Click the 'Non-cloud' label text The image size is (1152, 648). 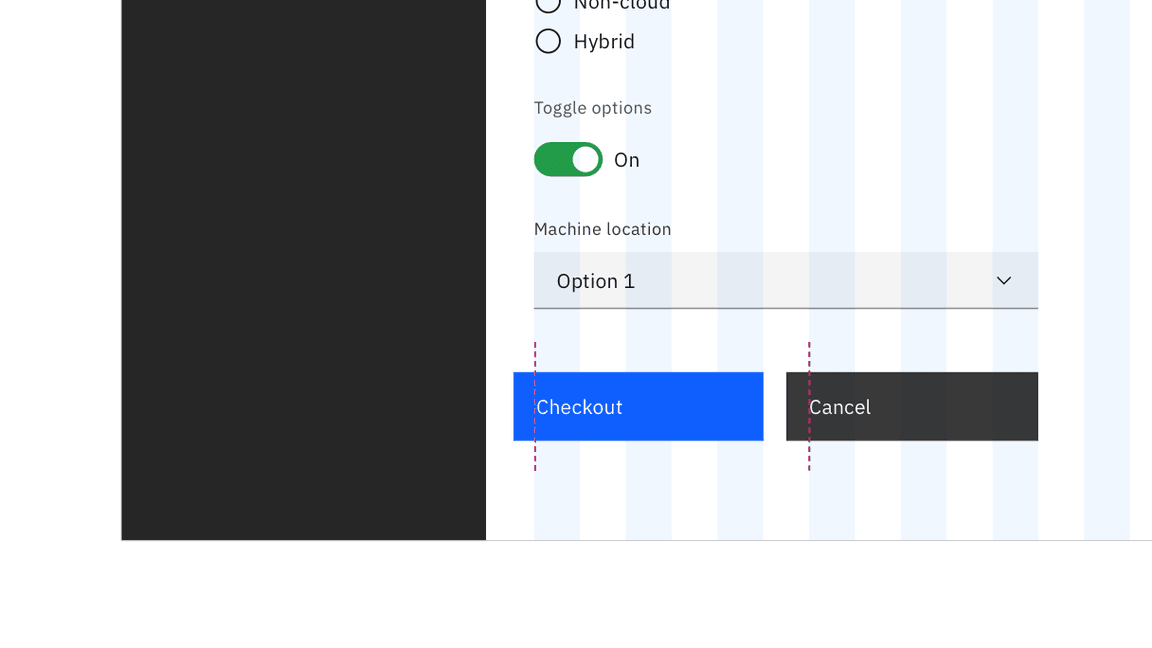[x=622, y=5]
